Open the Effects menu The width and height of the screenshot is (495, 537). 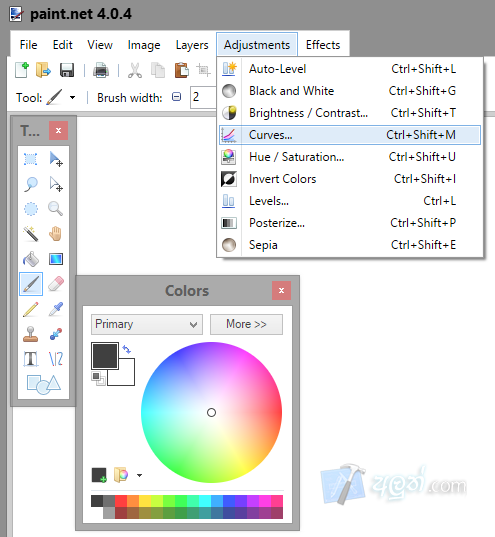323,45
